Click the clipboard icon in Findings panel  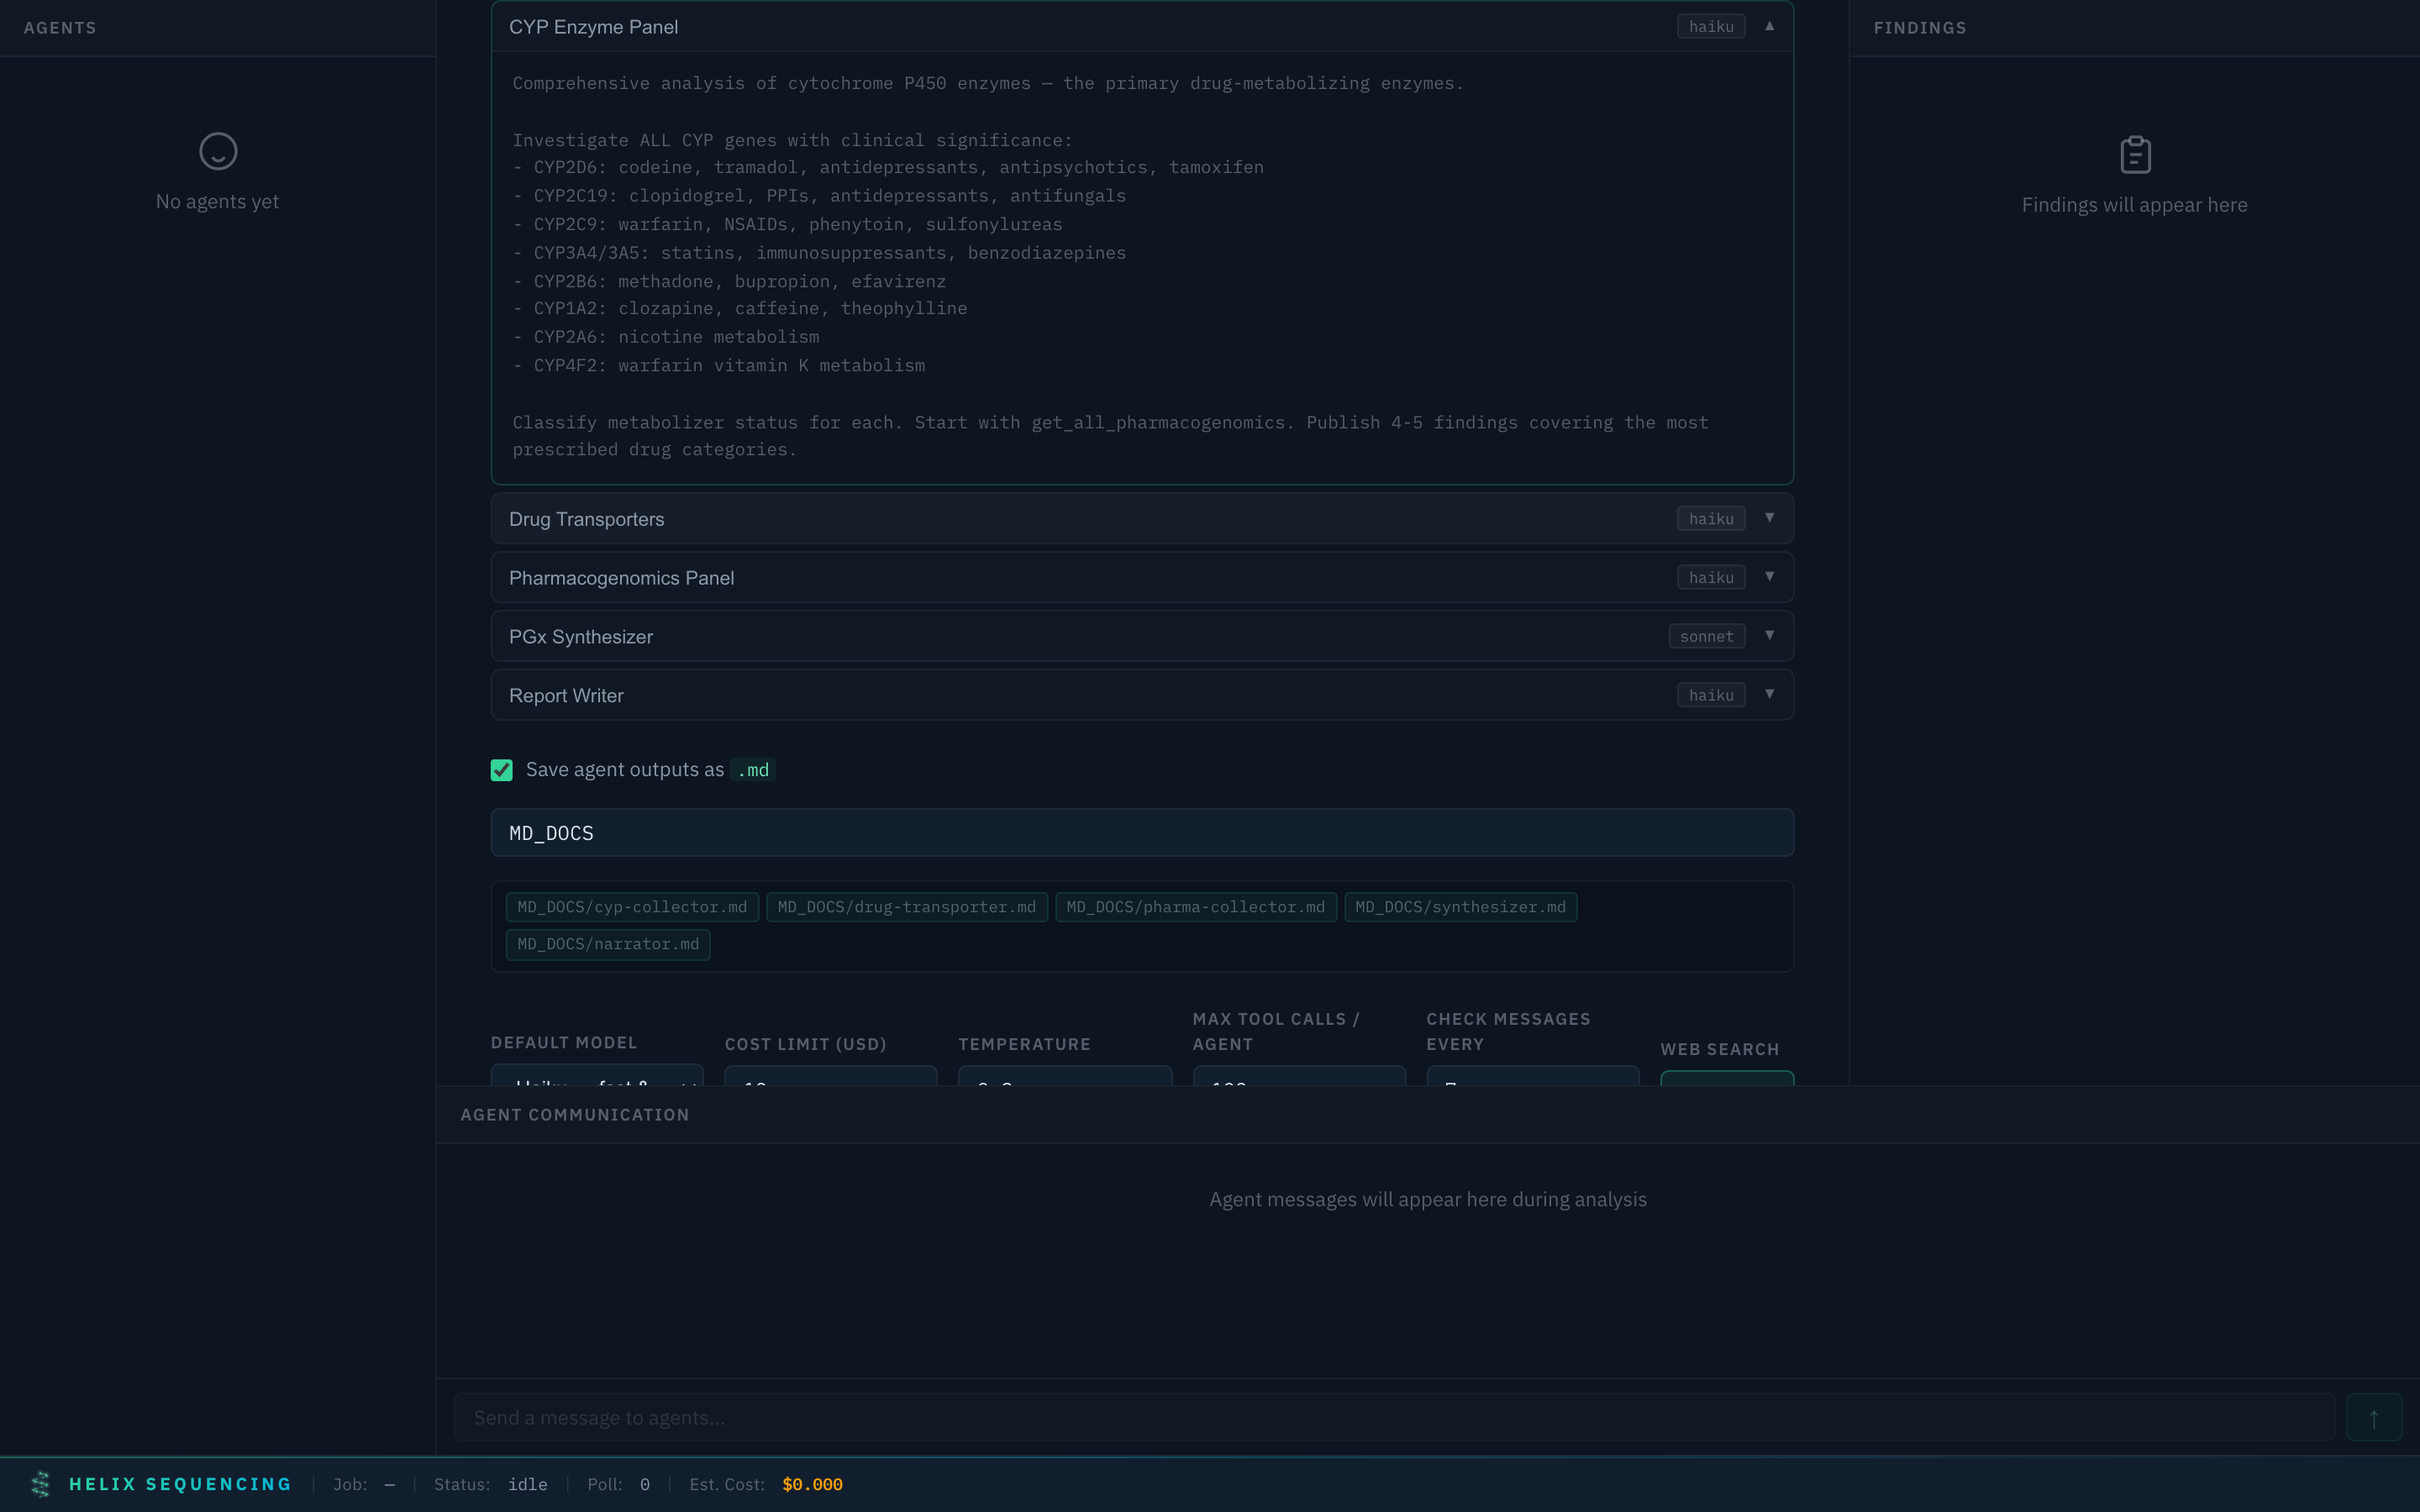(2135, 155)
